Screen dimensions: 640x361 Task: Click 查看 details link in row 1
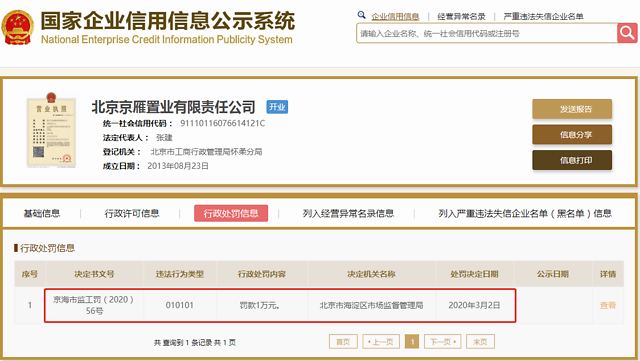pos(608,305)
